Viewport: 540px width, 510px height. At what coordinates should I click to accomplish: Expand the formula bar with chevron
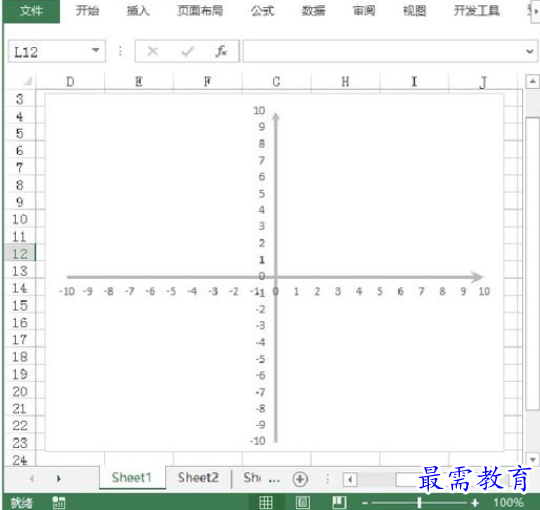pos(530,52)
